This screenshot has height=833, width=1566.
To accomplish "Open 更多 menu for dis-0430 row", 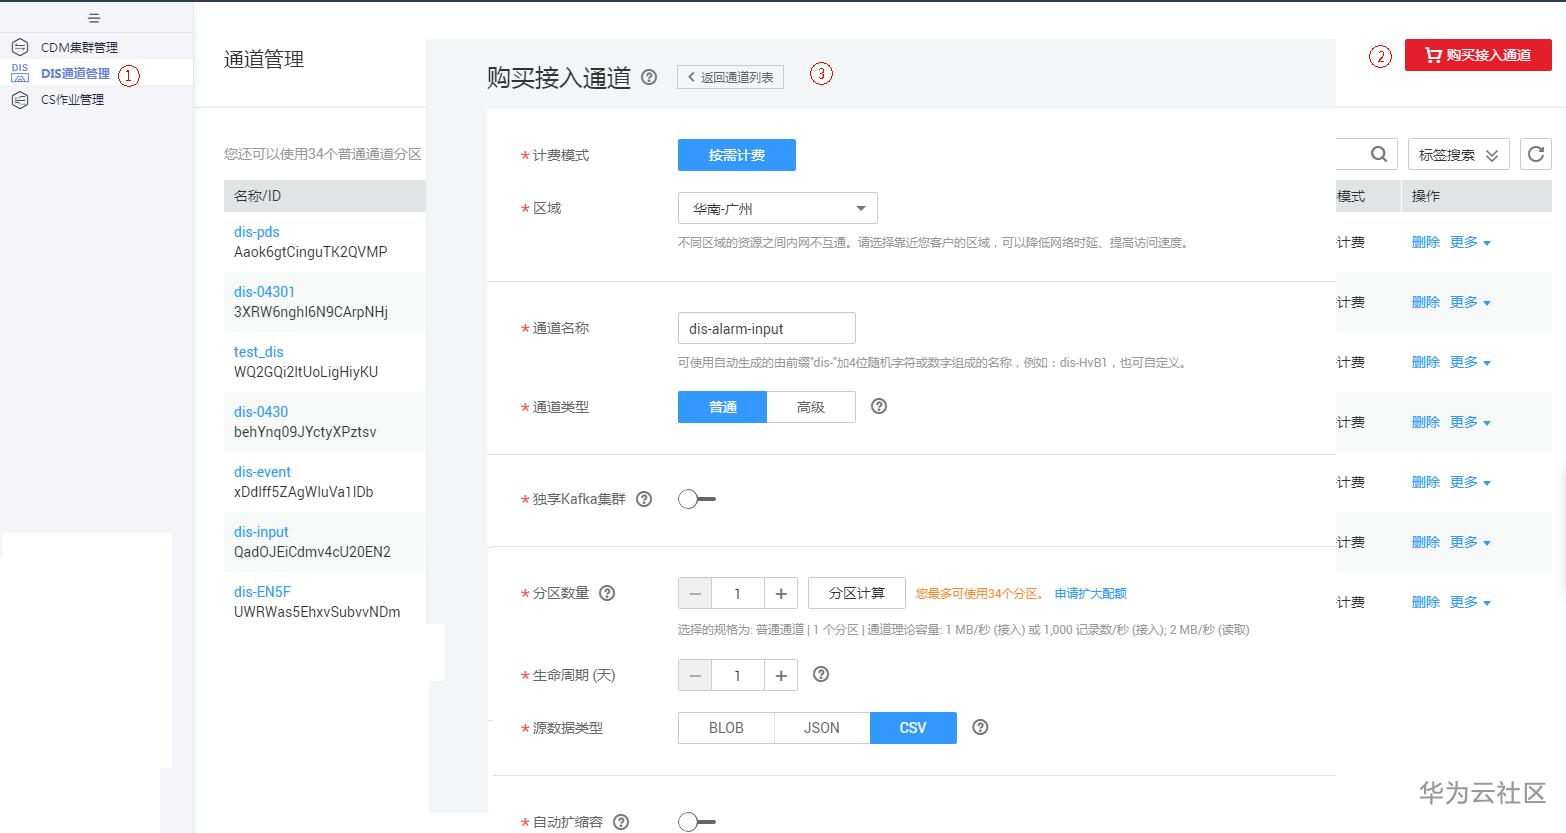I will point(1470,422).
